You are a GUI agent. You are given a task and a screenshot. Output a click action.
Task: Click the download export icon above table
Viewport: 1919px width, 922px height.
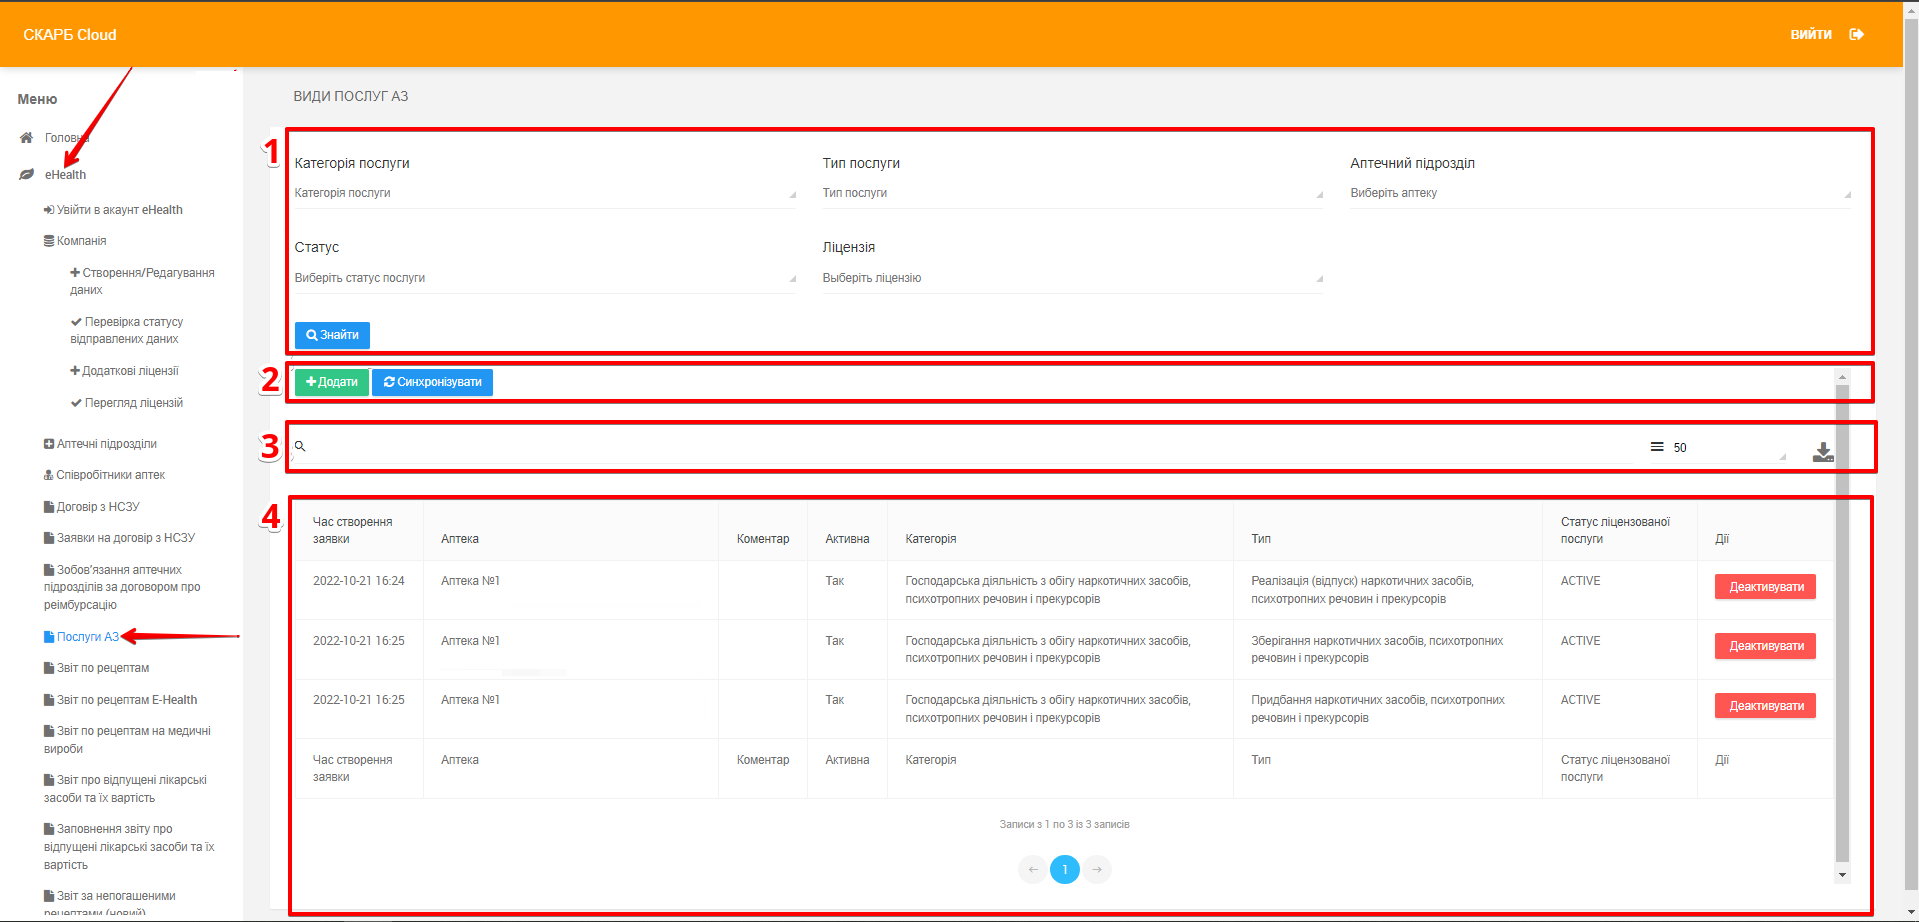click(x=1823, y=452)
